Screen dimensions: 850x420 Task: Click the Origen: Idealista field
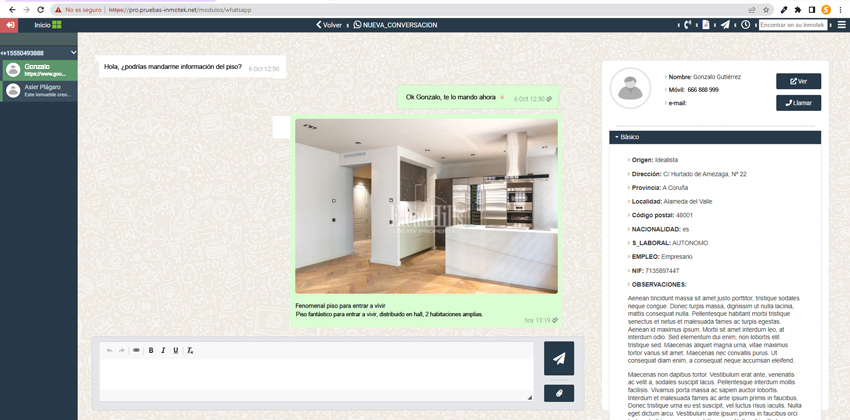[655, 160]
